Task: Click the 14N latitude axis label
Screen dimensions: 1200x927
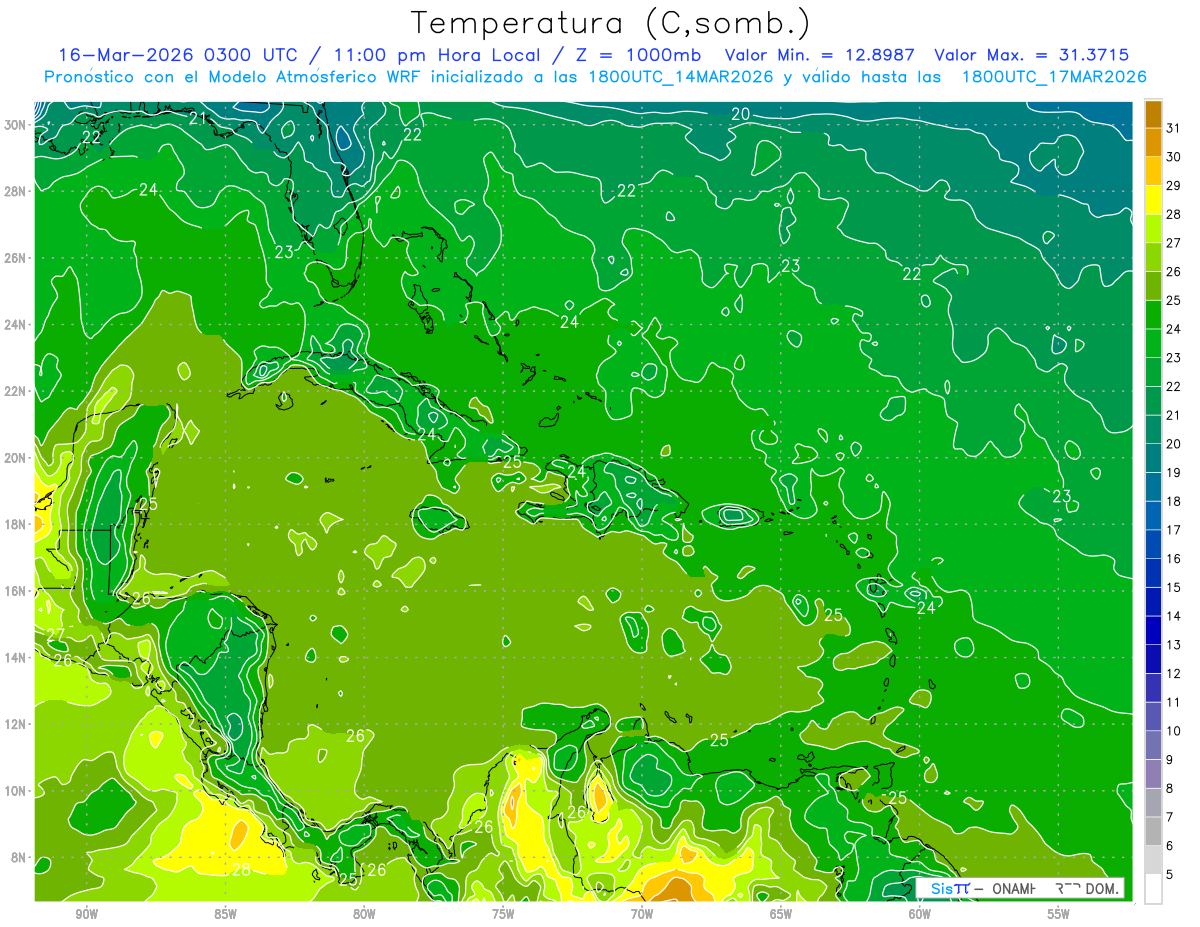Action: point(17,658)
